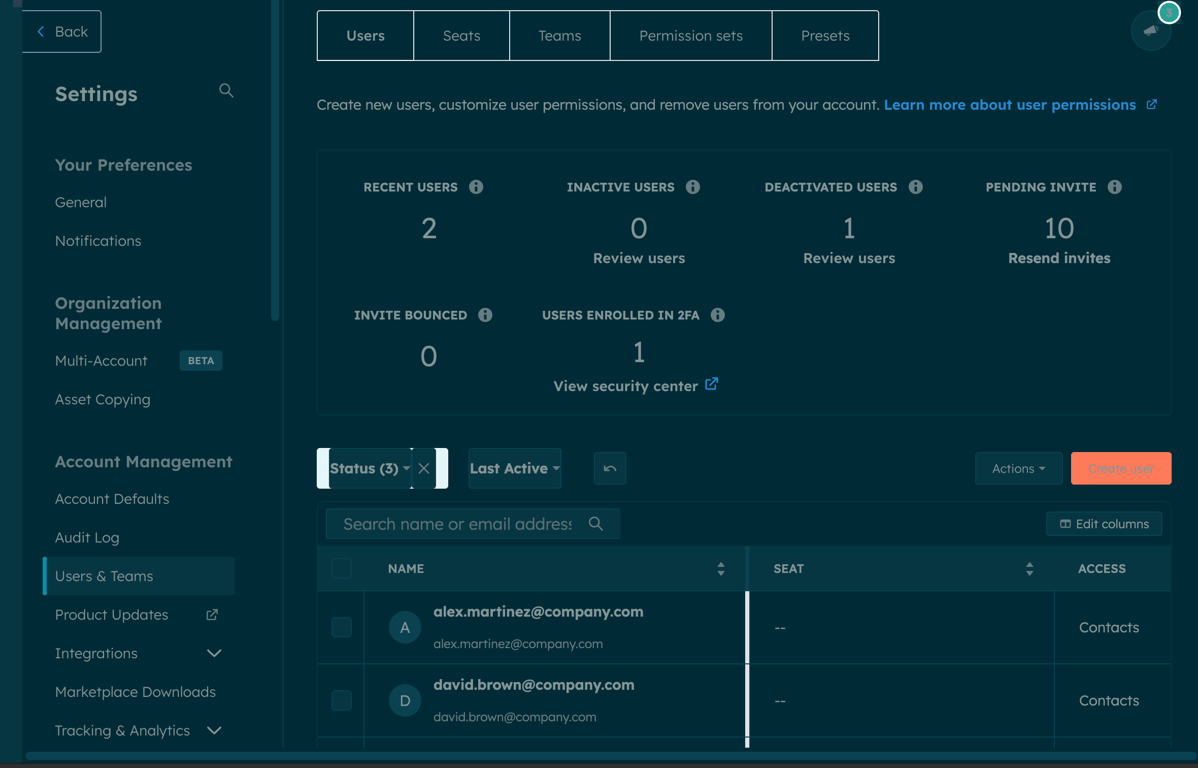1198x768 pixels.
Task: Switch to the Seats tab
Action: (x=461, y=35)
